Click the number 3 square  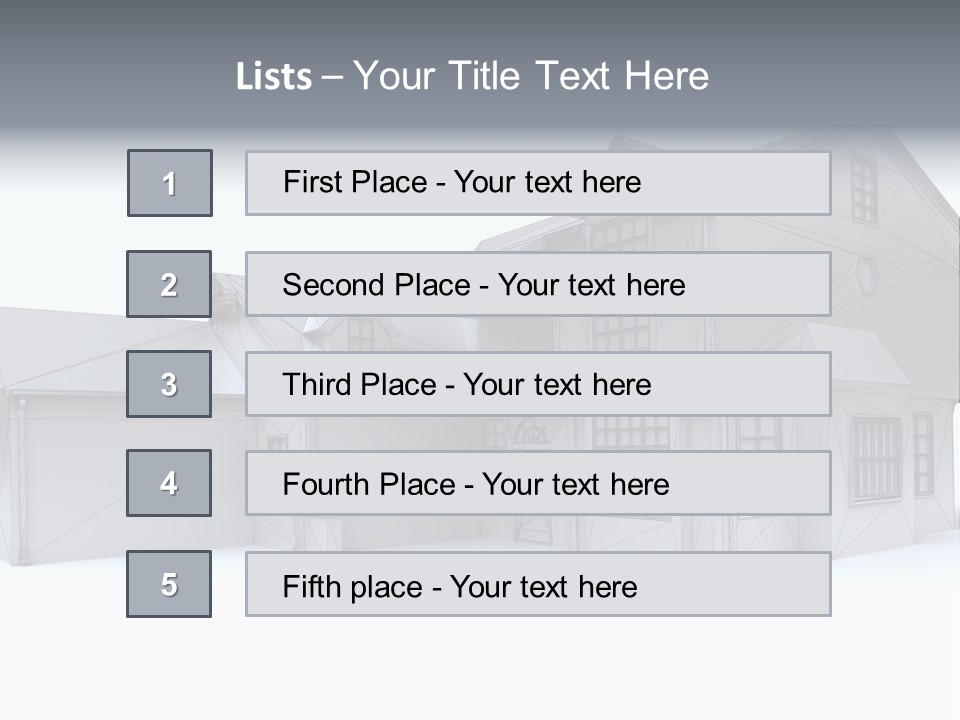[x=169, y=384]
